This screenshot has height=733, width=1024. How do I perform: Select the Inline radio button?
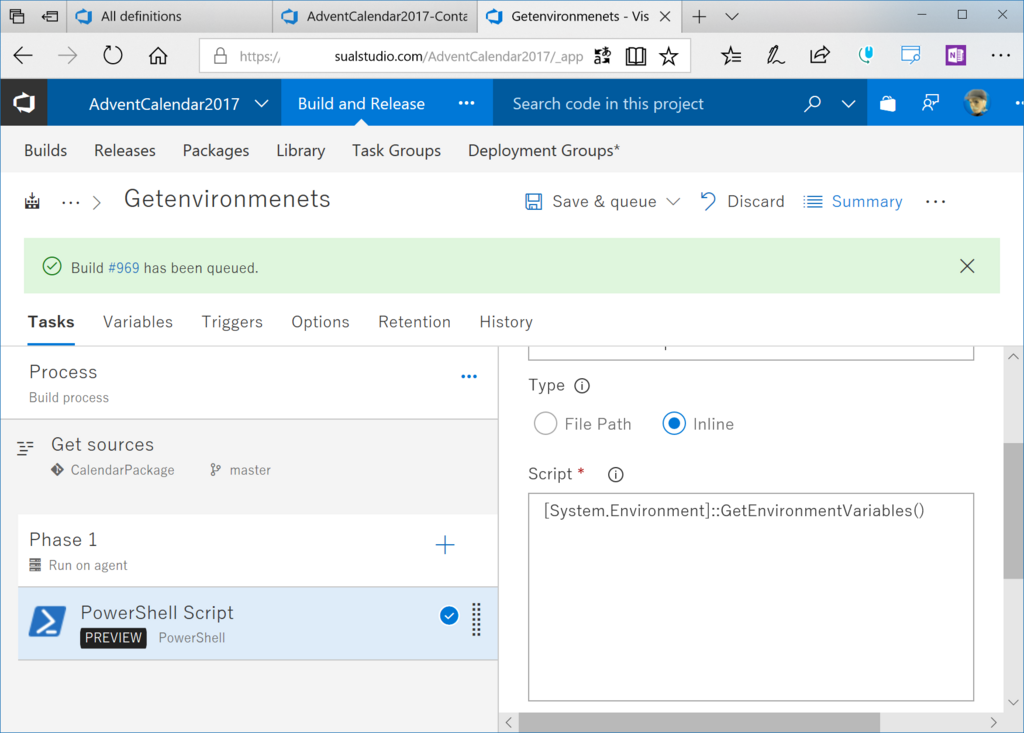pos(674,424)
